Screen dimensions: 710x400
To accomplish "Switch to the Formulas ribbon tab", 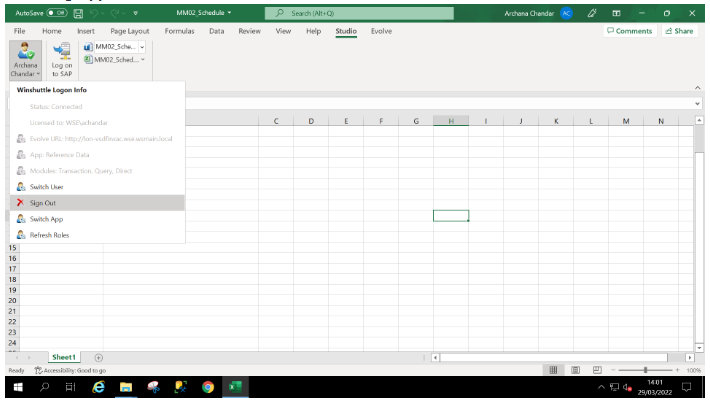I will pyautogui.click(x=179, y=31).
